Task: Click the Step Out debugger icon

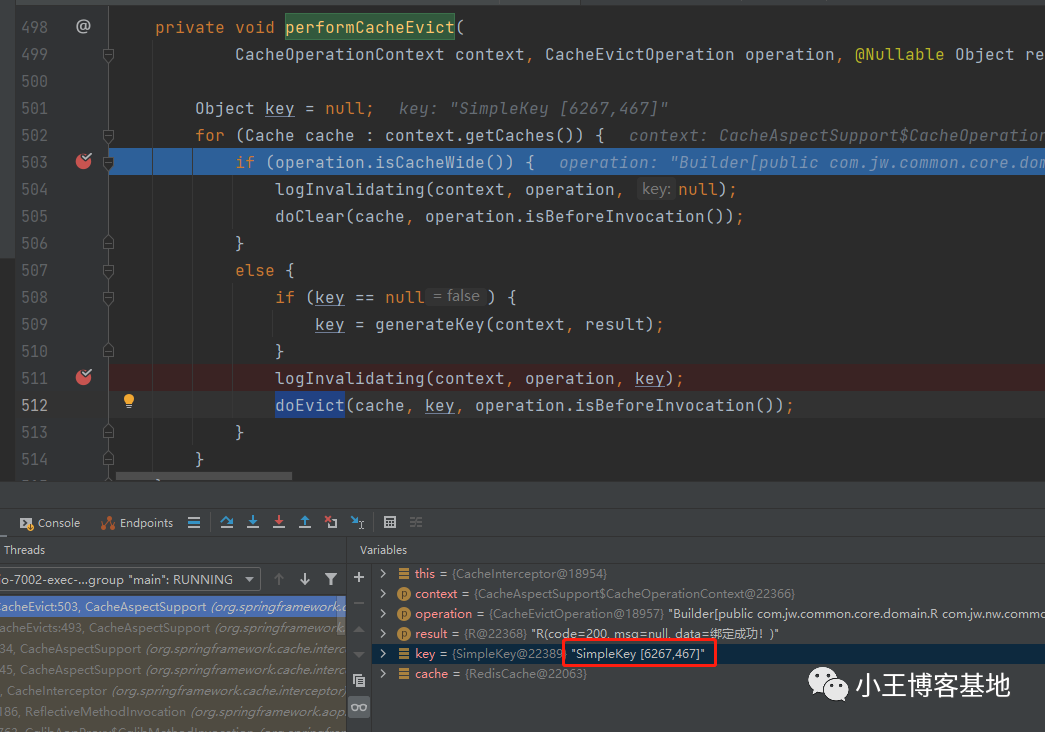Action: click(x=305, y=522)
